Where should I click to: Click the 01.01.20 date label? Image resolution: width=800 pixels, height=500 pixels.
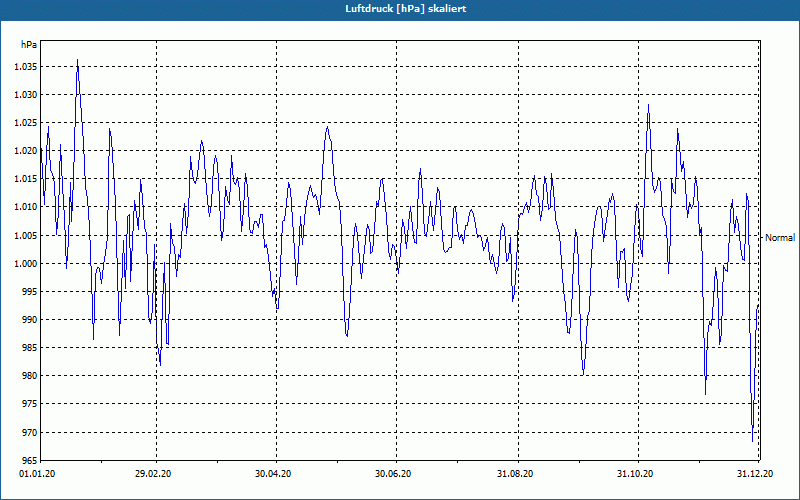tap(37, 474)
